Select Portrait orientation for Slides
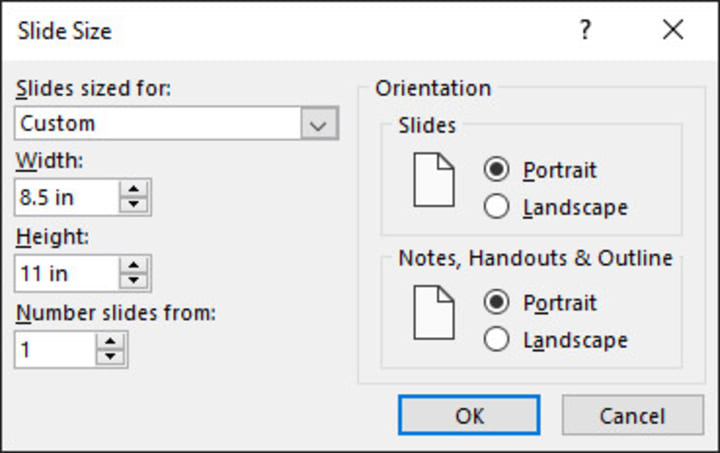The height and width of the screenshot is (453, 720). [497, 169]
